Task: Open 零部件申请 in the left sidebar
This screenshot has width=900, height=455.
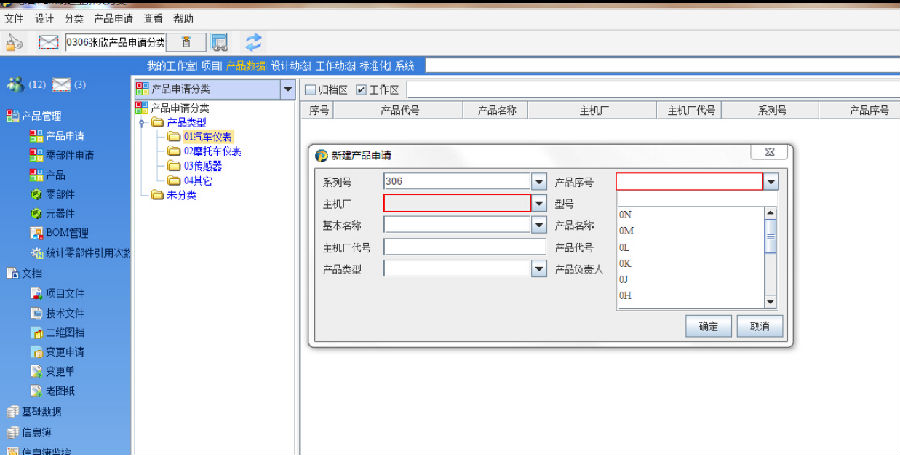Action: tap(61, 155)
